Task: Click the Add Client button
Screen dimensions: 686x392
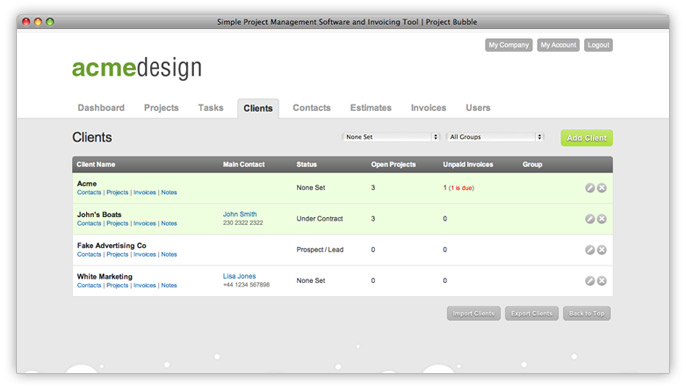Action: (x=587, y=138)
